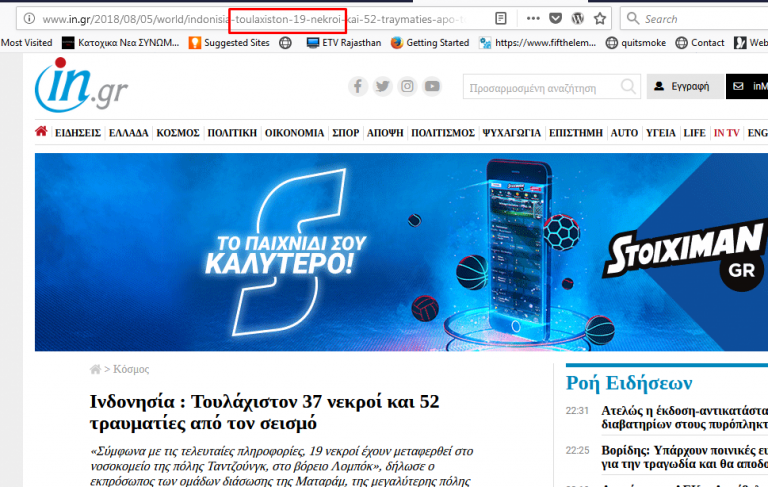Open Getting Started bookmark

430,43
